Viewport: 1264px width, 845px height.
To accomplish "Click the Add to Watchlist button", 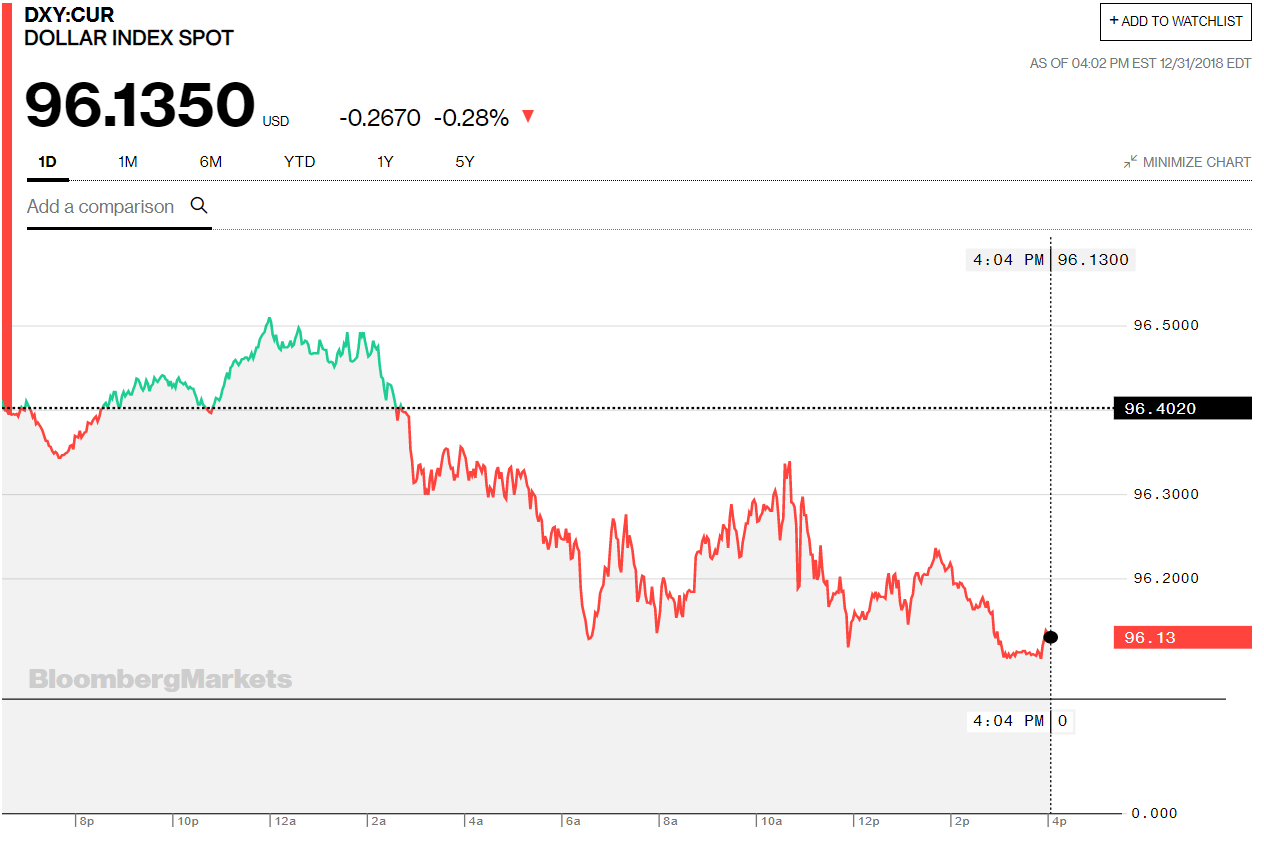I will coord(1175,21).
